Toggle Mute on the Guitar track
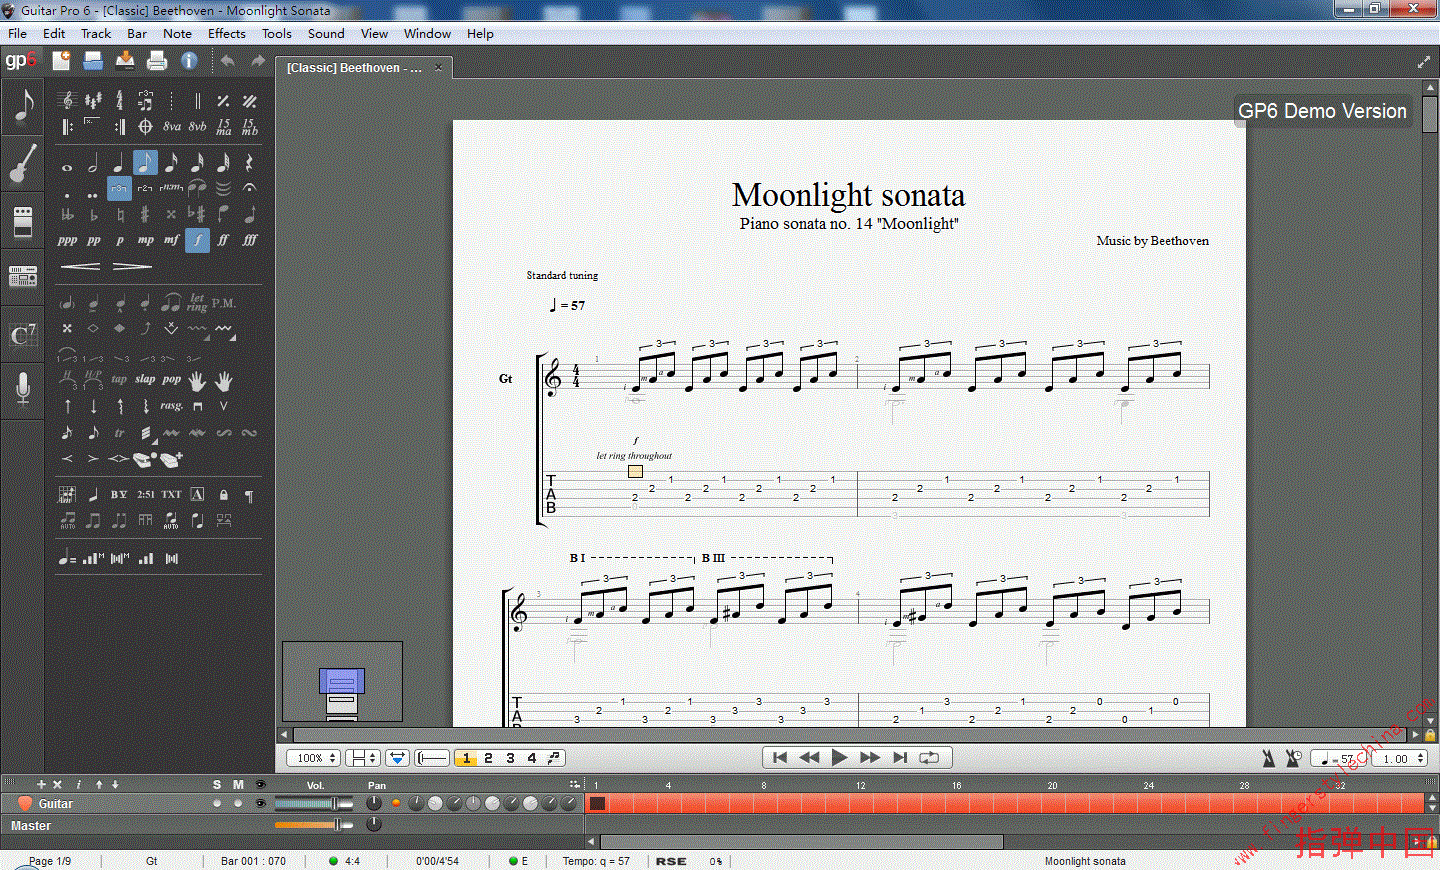1440x870 pixels. point(238,803)
